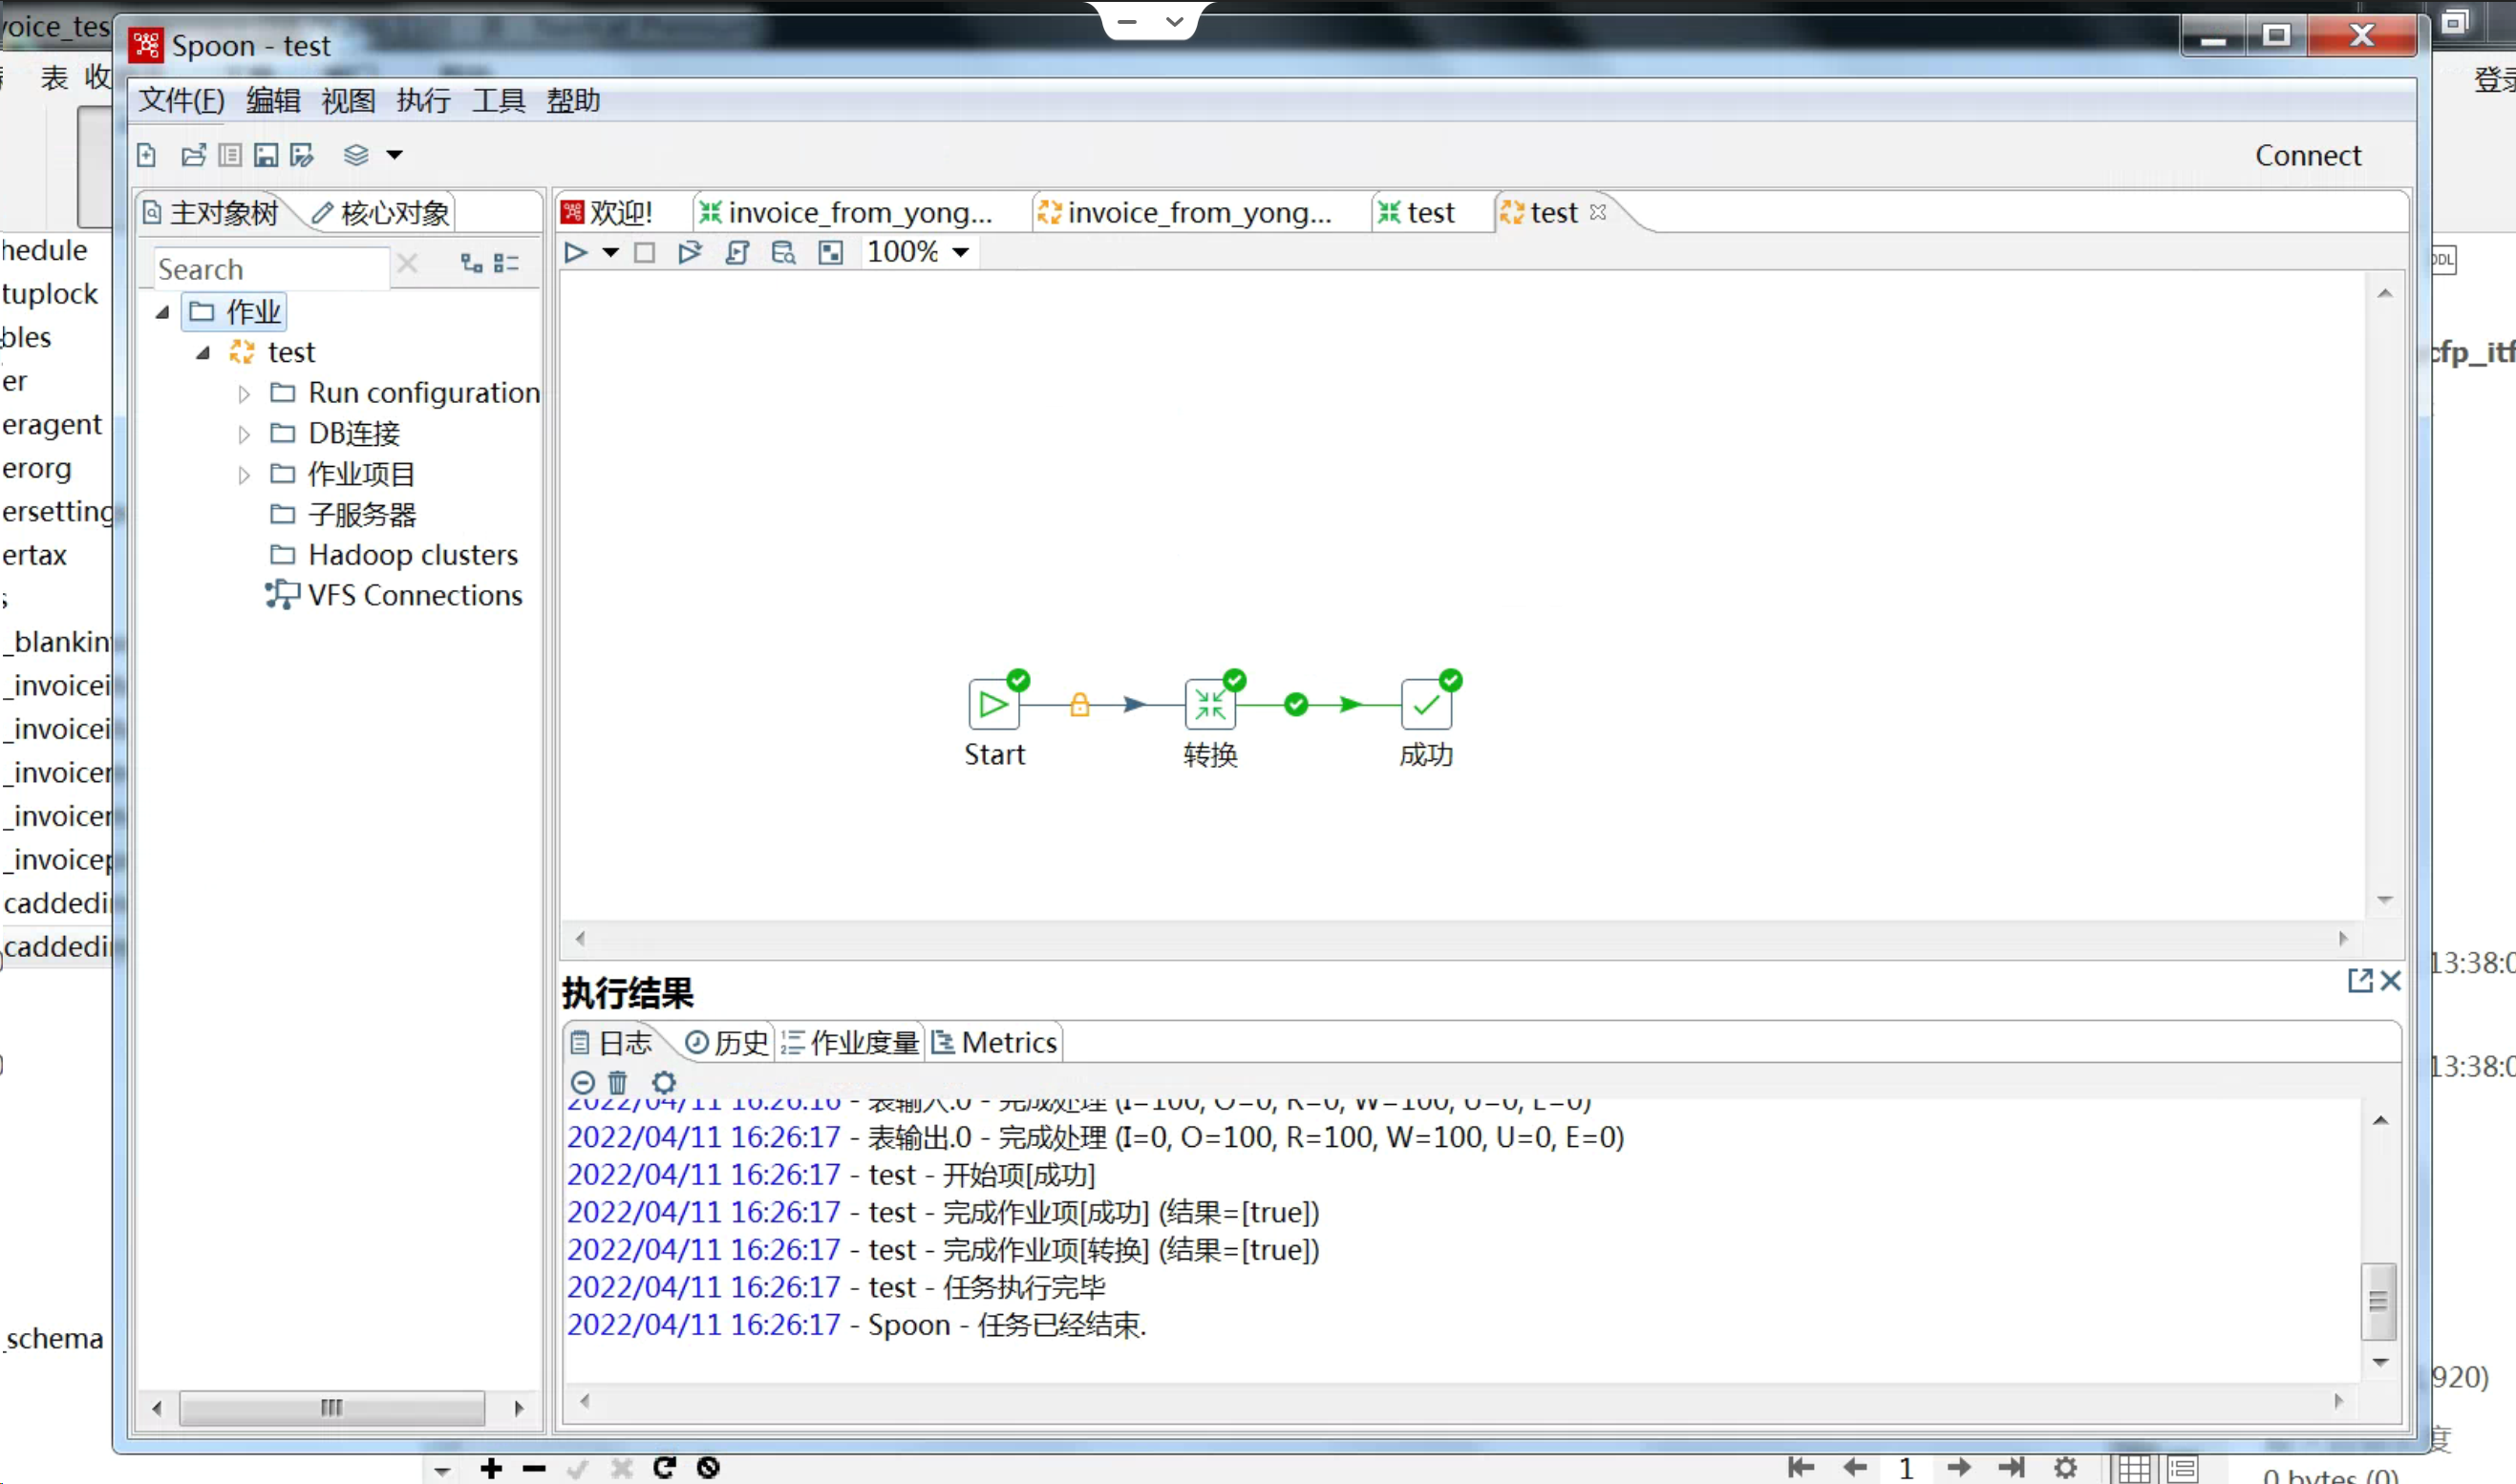The width and height of the screenshot is (2516, 1484).
Task: Click the Explore database icon
Action: (784, 253)
